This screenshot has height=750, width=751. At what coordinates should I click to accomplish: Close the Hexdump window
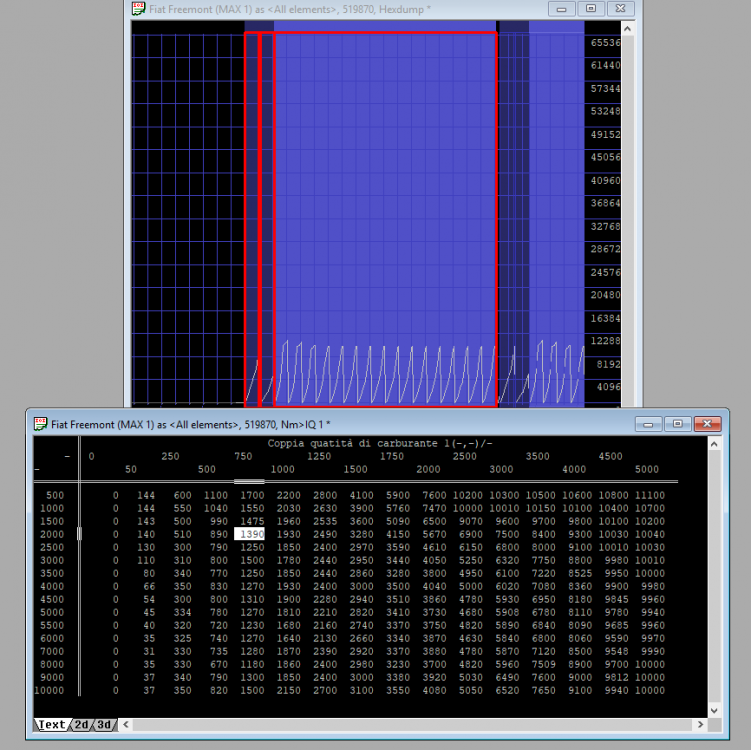pyautogui.click(x=622, y=9)
